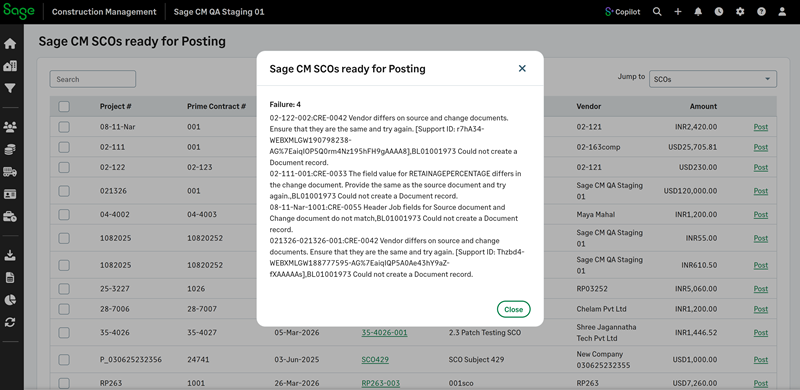This screenshot has width=800, height=390.
Task: Open the settings gear icon
Action: pyautogui.click(x=740, y=12)
